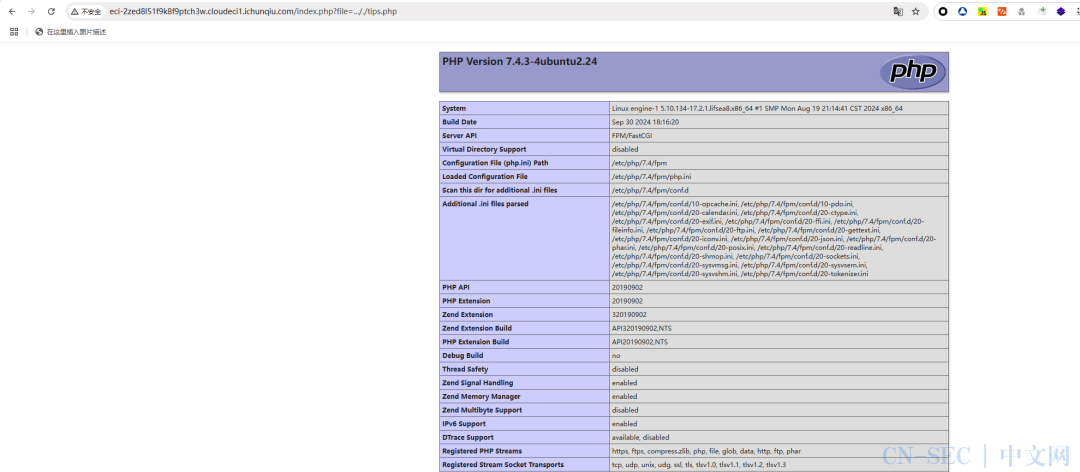The image size is (1080, 472).
Task: Open the yellow JS extension
Action: [x=983, y=12]
